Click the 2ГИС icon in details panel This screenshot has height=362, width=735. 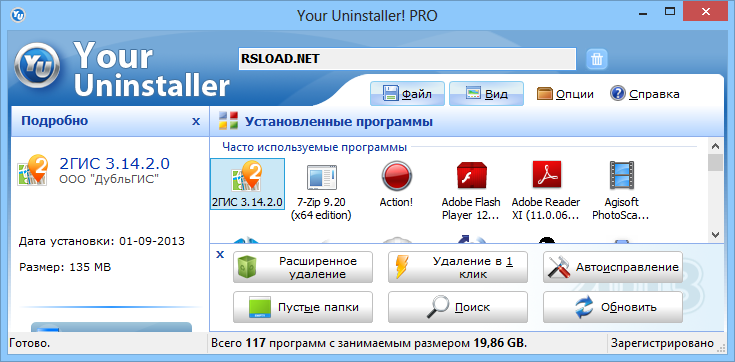tap(33, 170)
